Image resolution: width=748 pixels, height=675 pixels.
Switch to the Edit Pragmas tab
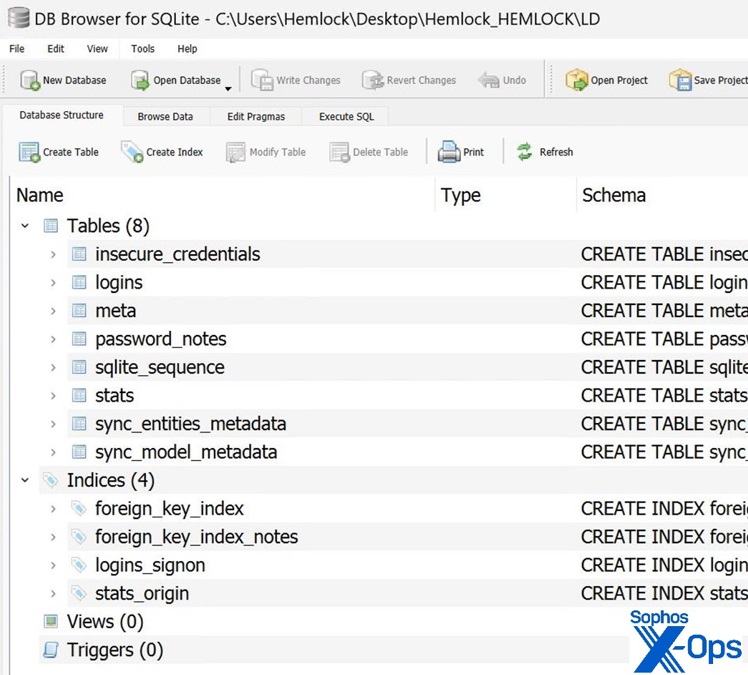tap(256, 116)
